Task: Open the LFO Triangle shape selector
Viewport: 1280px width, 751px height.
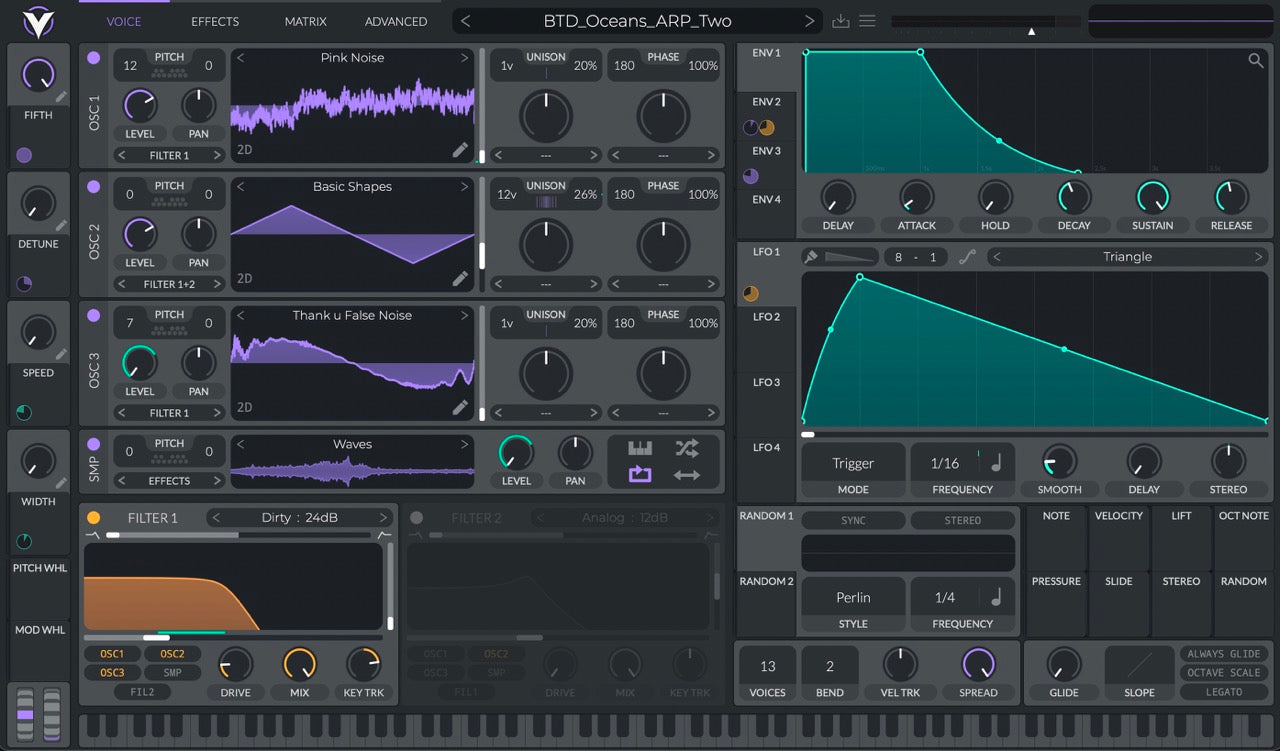Action: click(x=1128, y=257)
